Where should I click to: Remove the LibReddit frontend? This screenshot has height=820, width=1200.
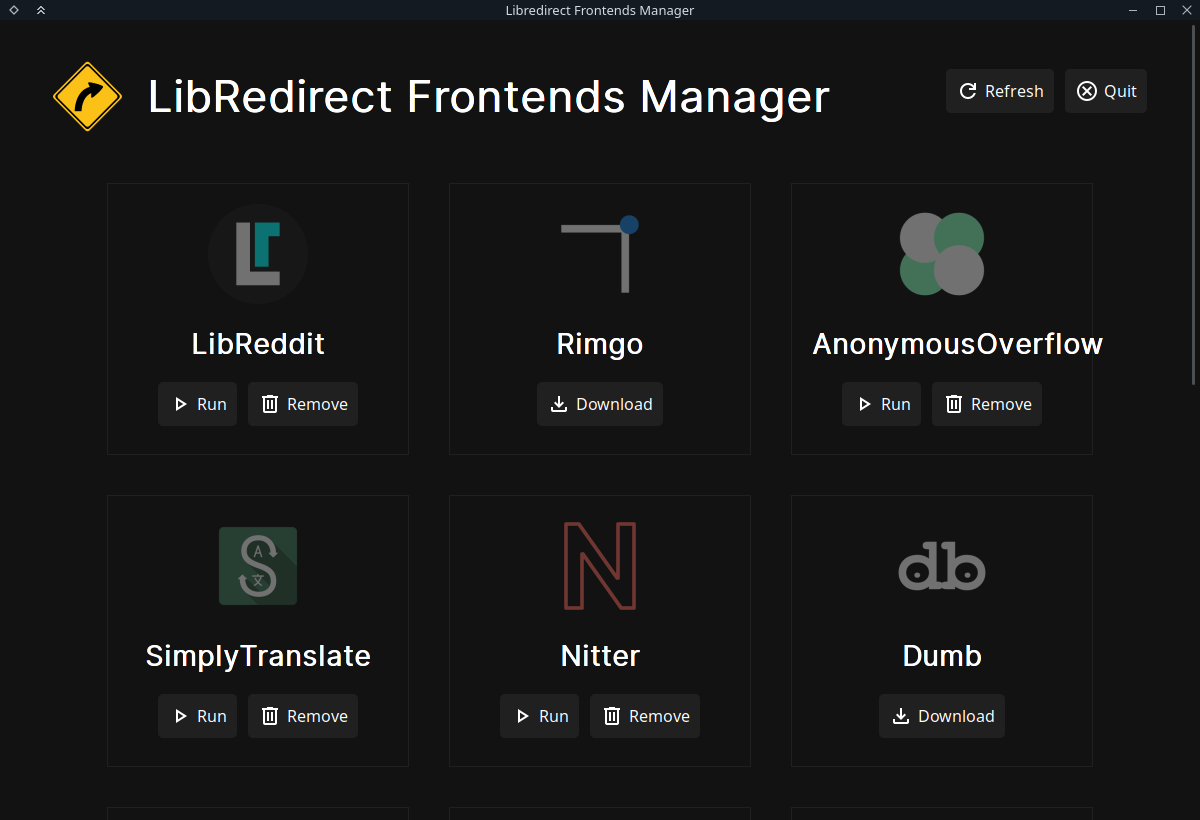click(303, 404)
